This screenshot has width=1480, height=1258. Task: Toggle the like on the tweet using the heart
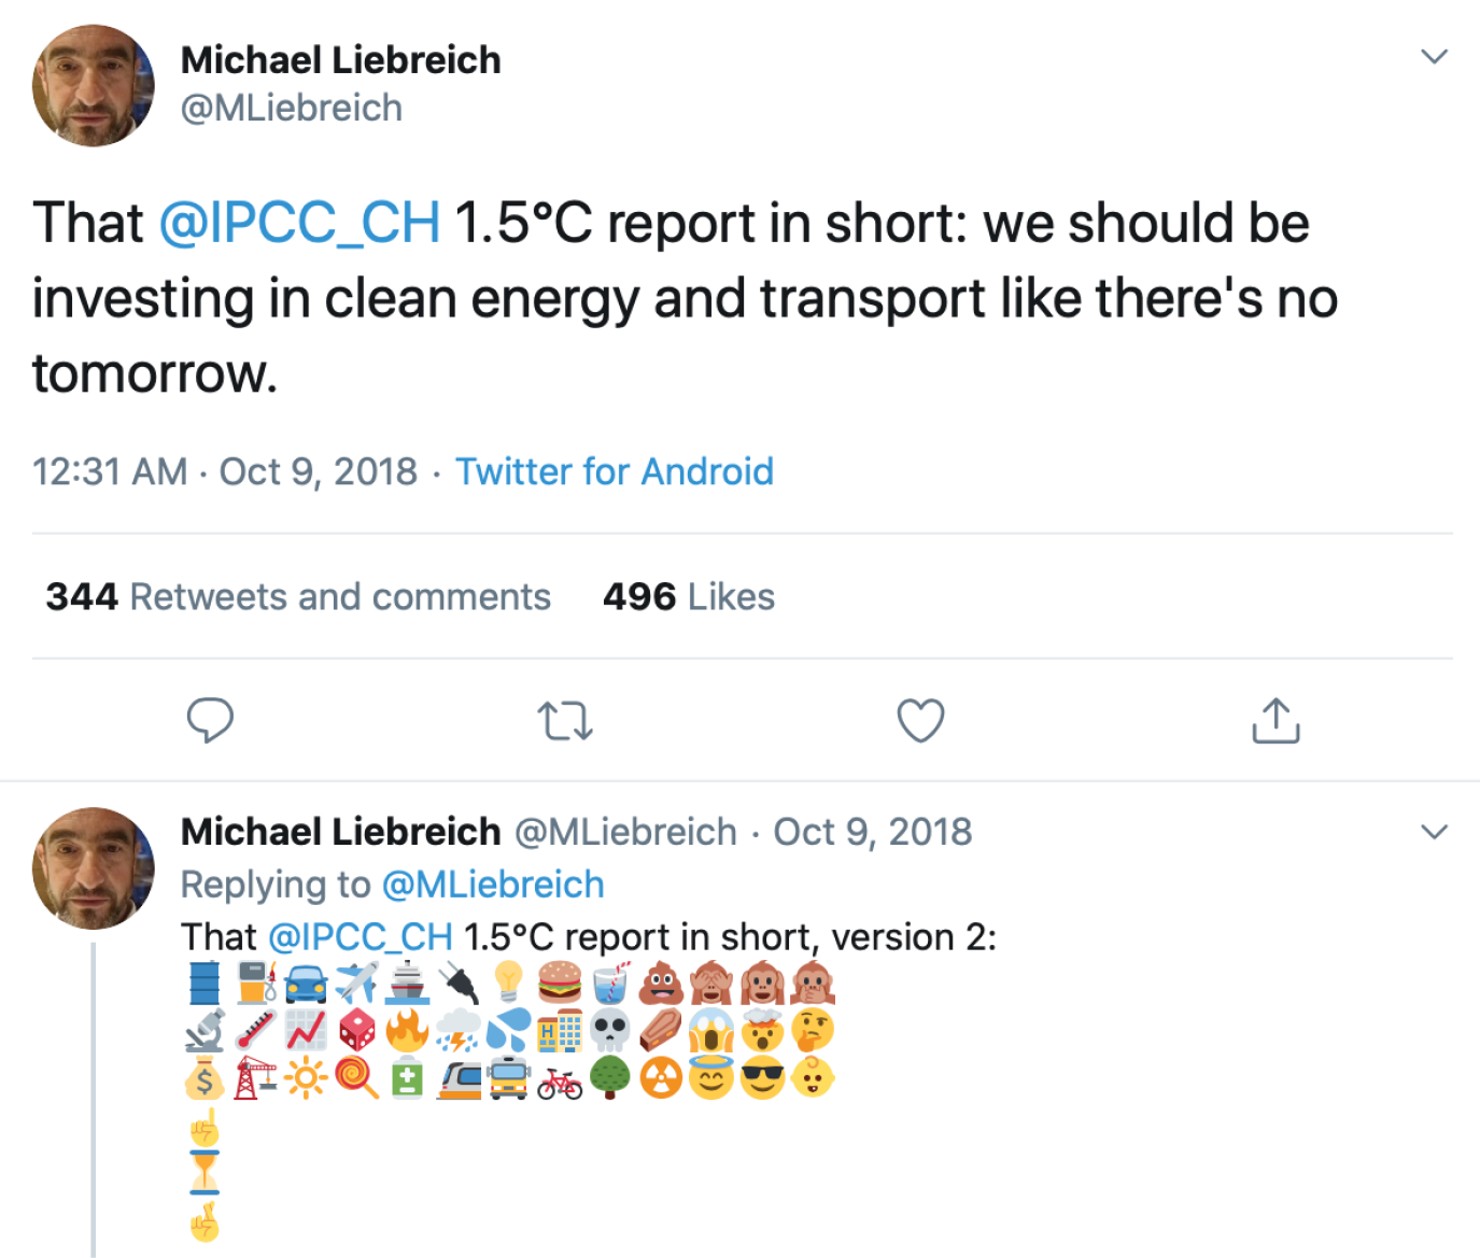pyautogui.click(x=921, y=721)
